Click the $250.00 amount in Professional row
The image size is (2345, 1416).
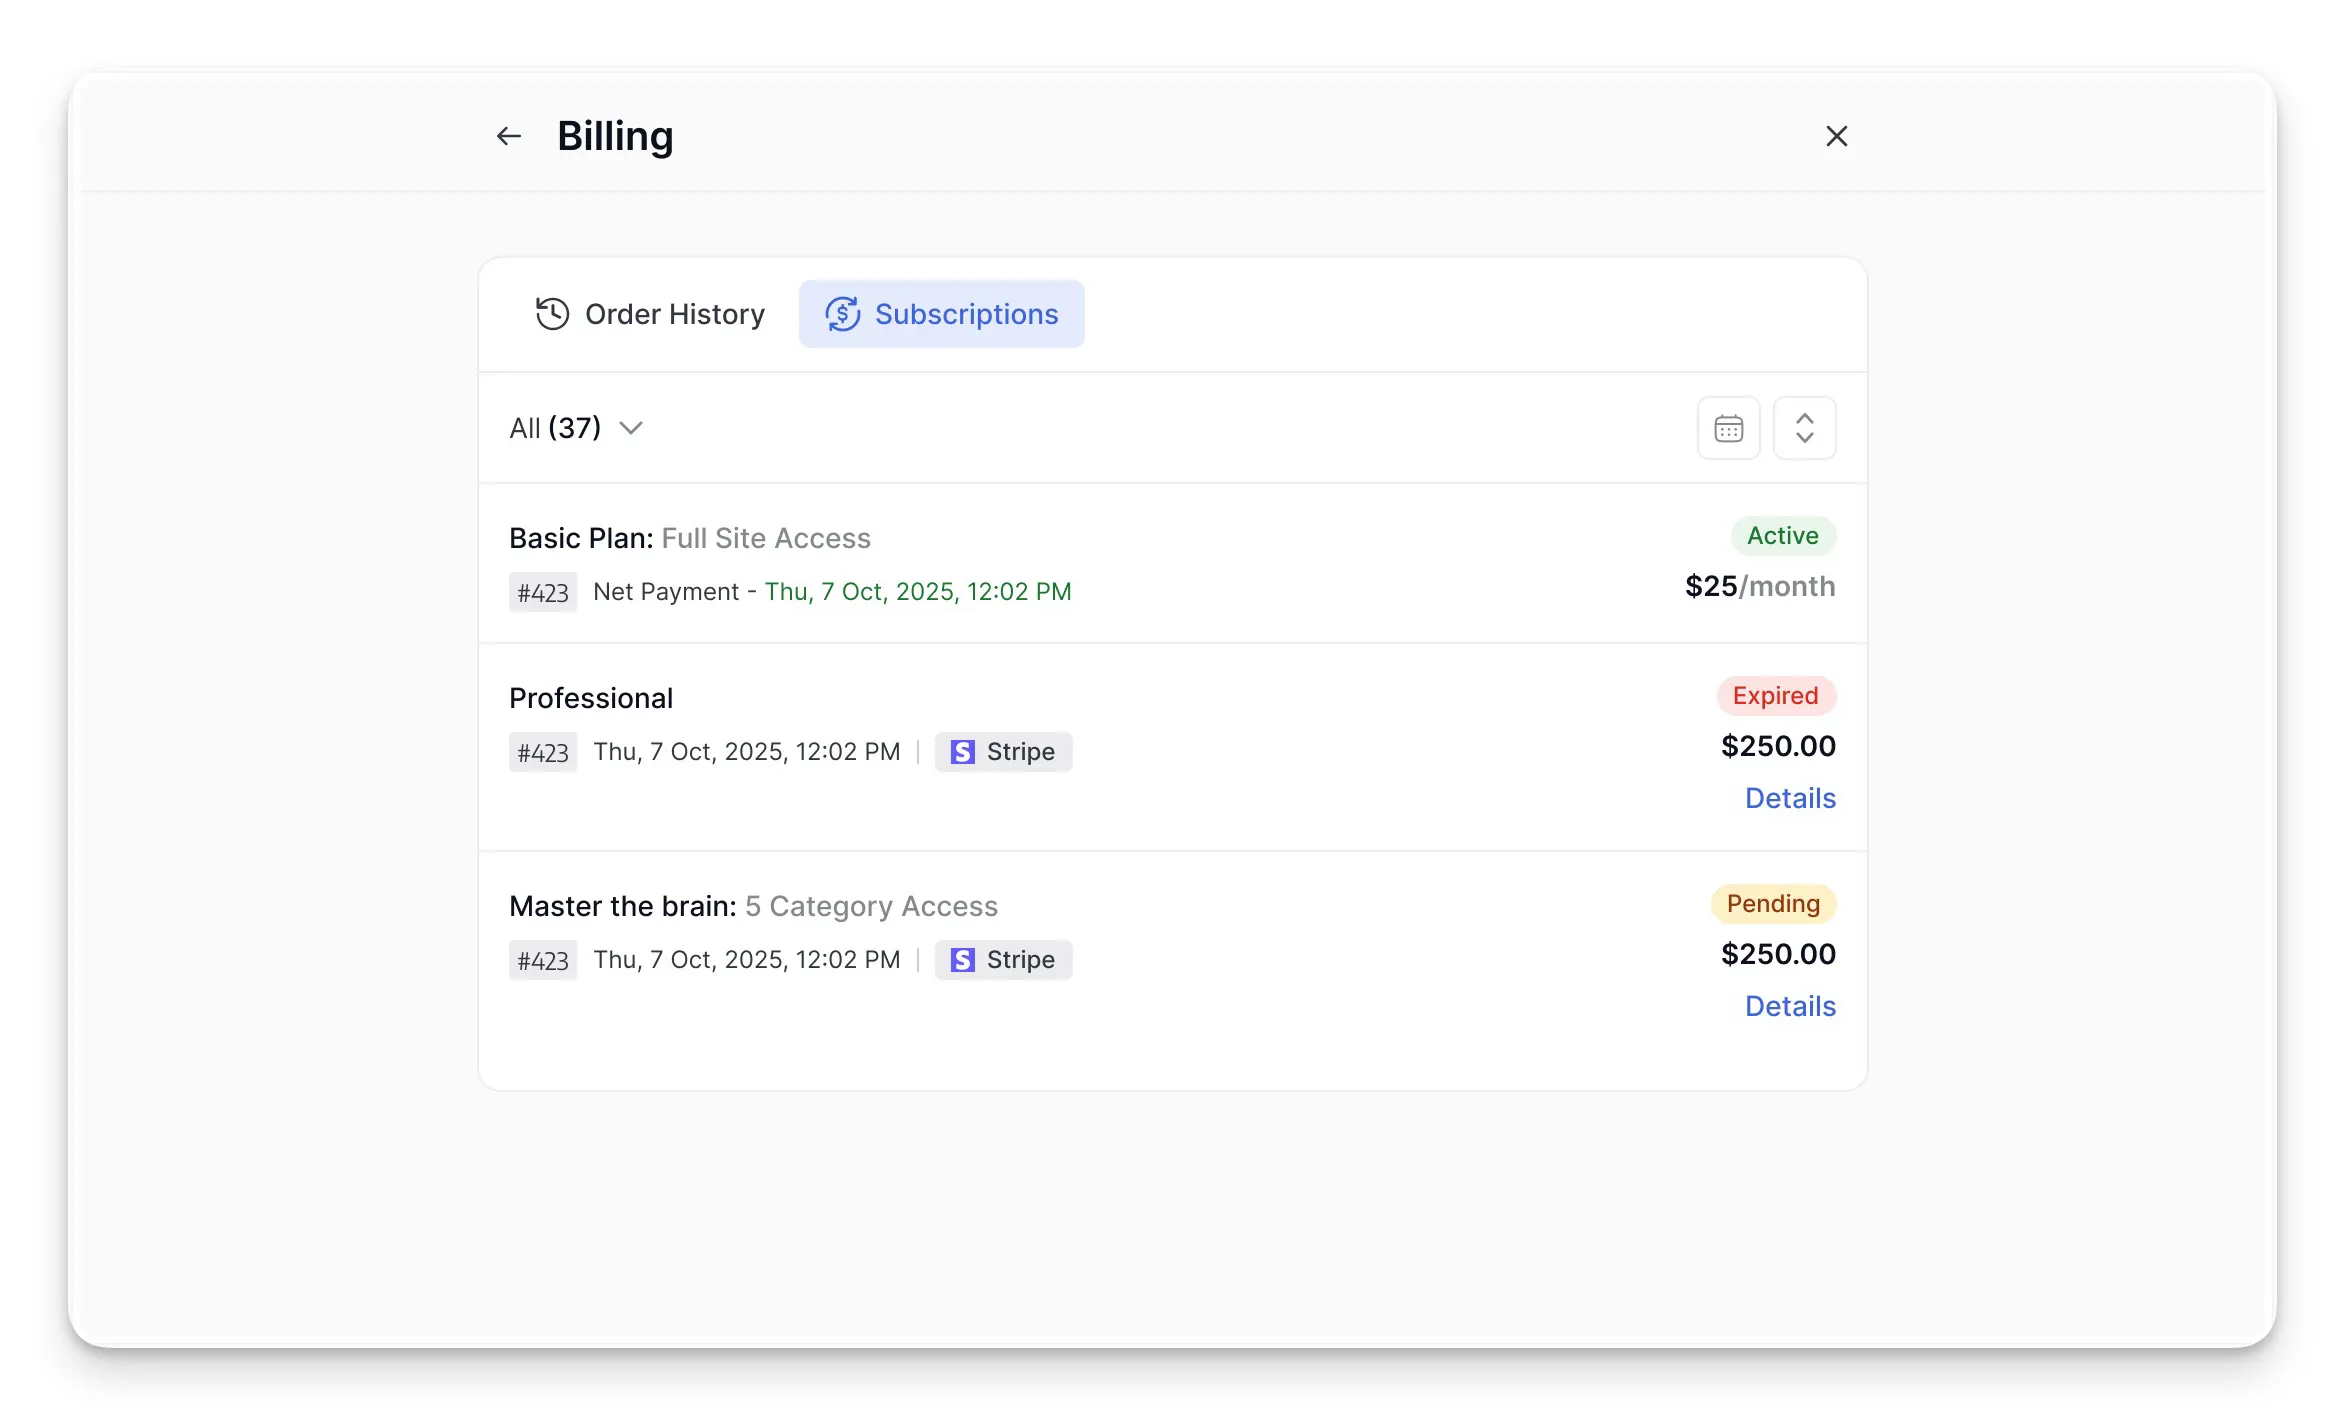coord(1778,746)
